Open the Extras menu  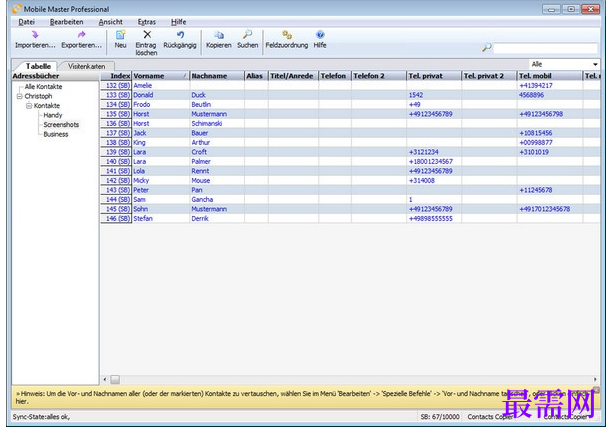[x=146, y=21]
